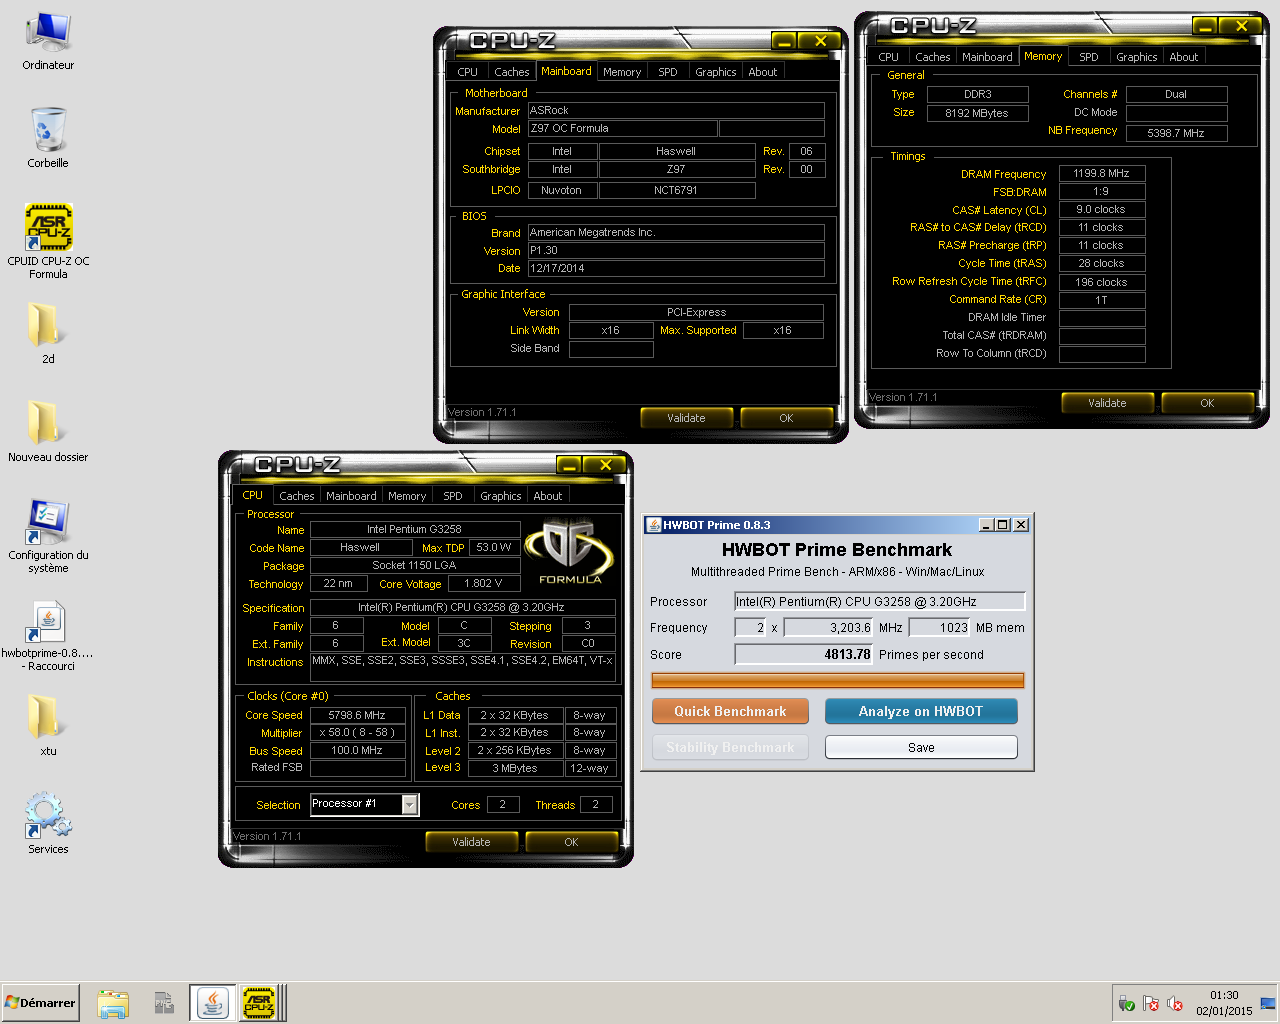The width and height of the screenshot is (1280, 1024).
Task: Activate the Java HWBOT Prime taskbar item
Action: coord(212,1003)
